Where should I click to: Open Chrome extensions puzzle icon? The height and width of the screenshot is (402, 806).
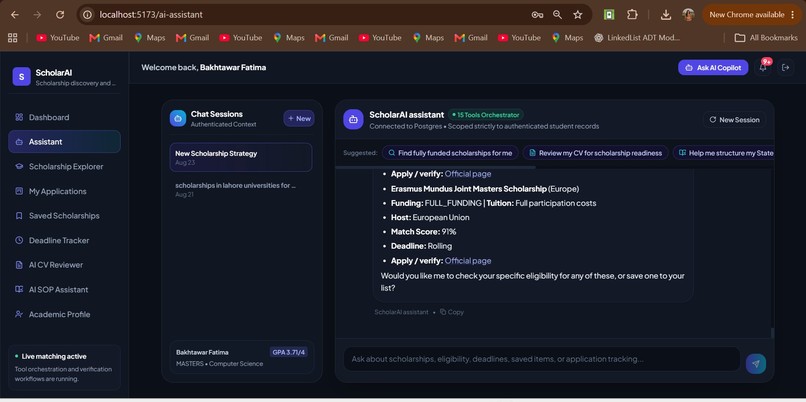point(632,15)
